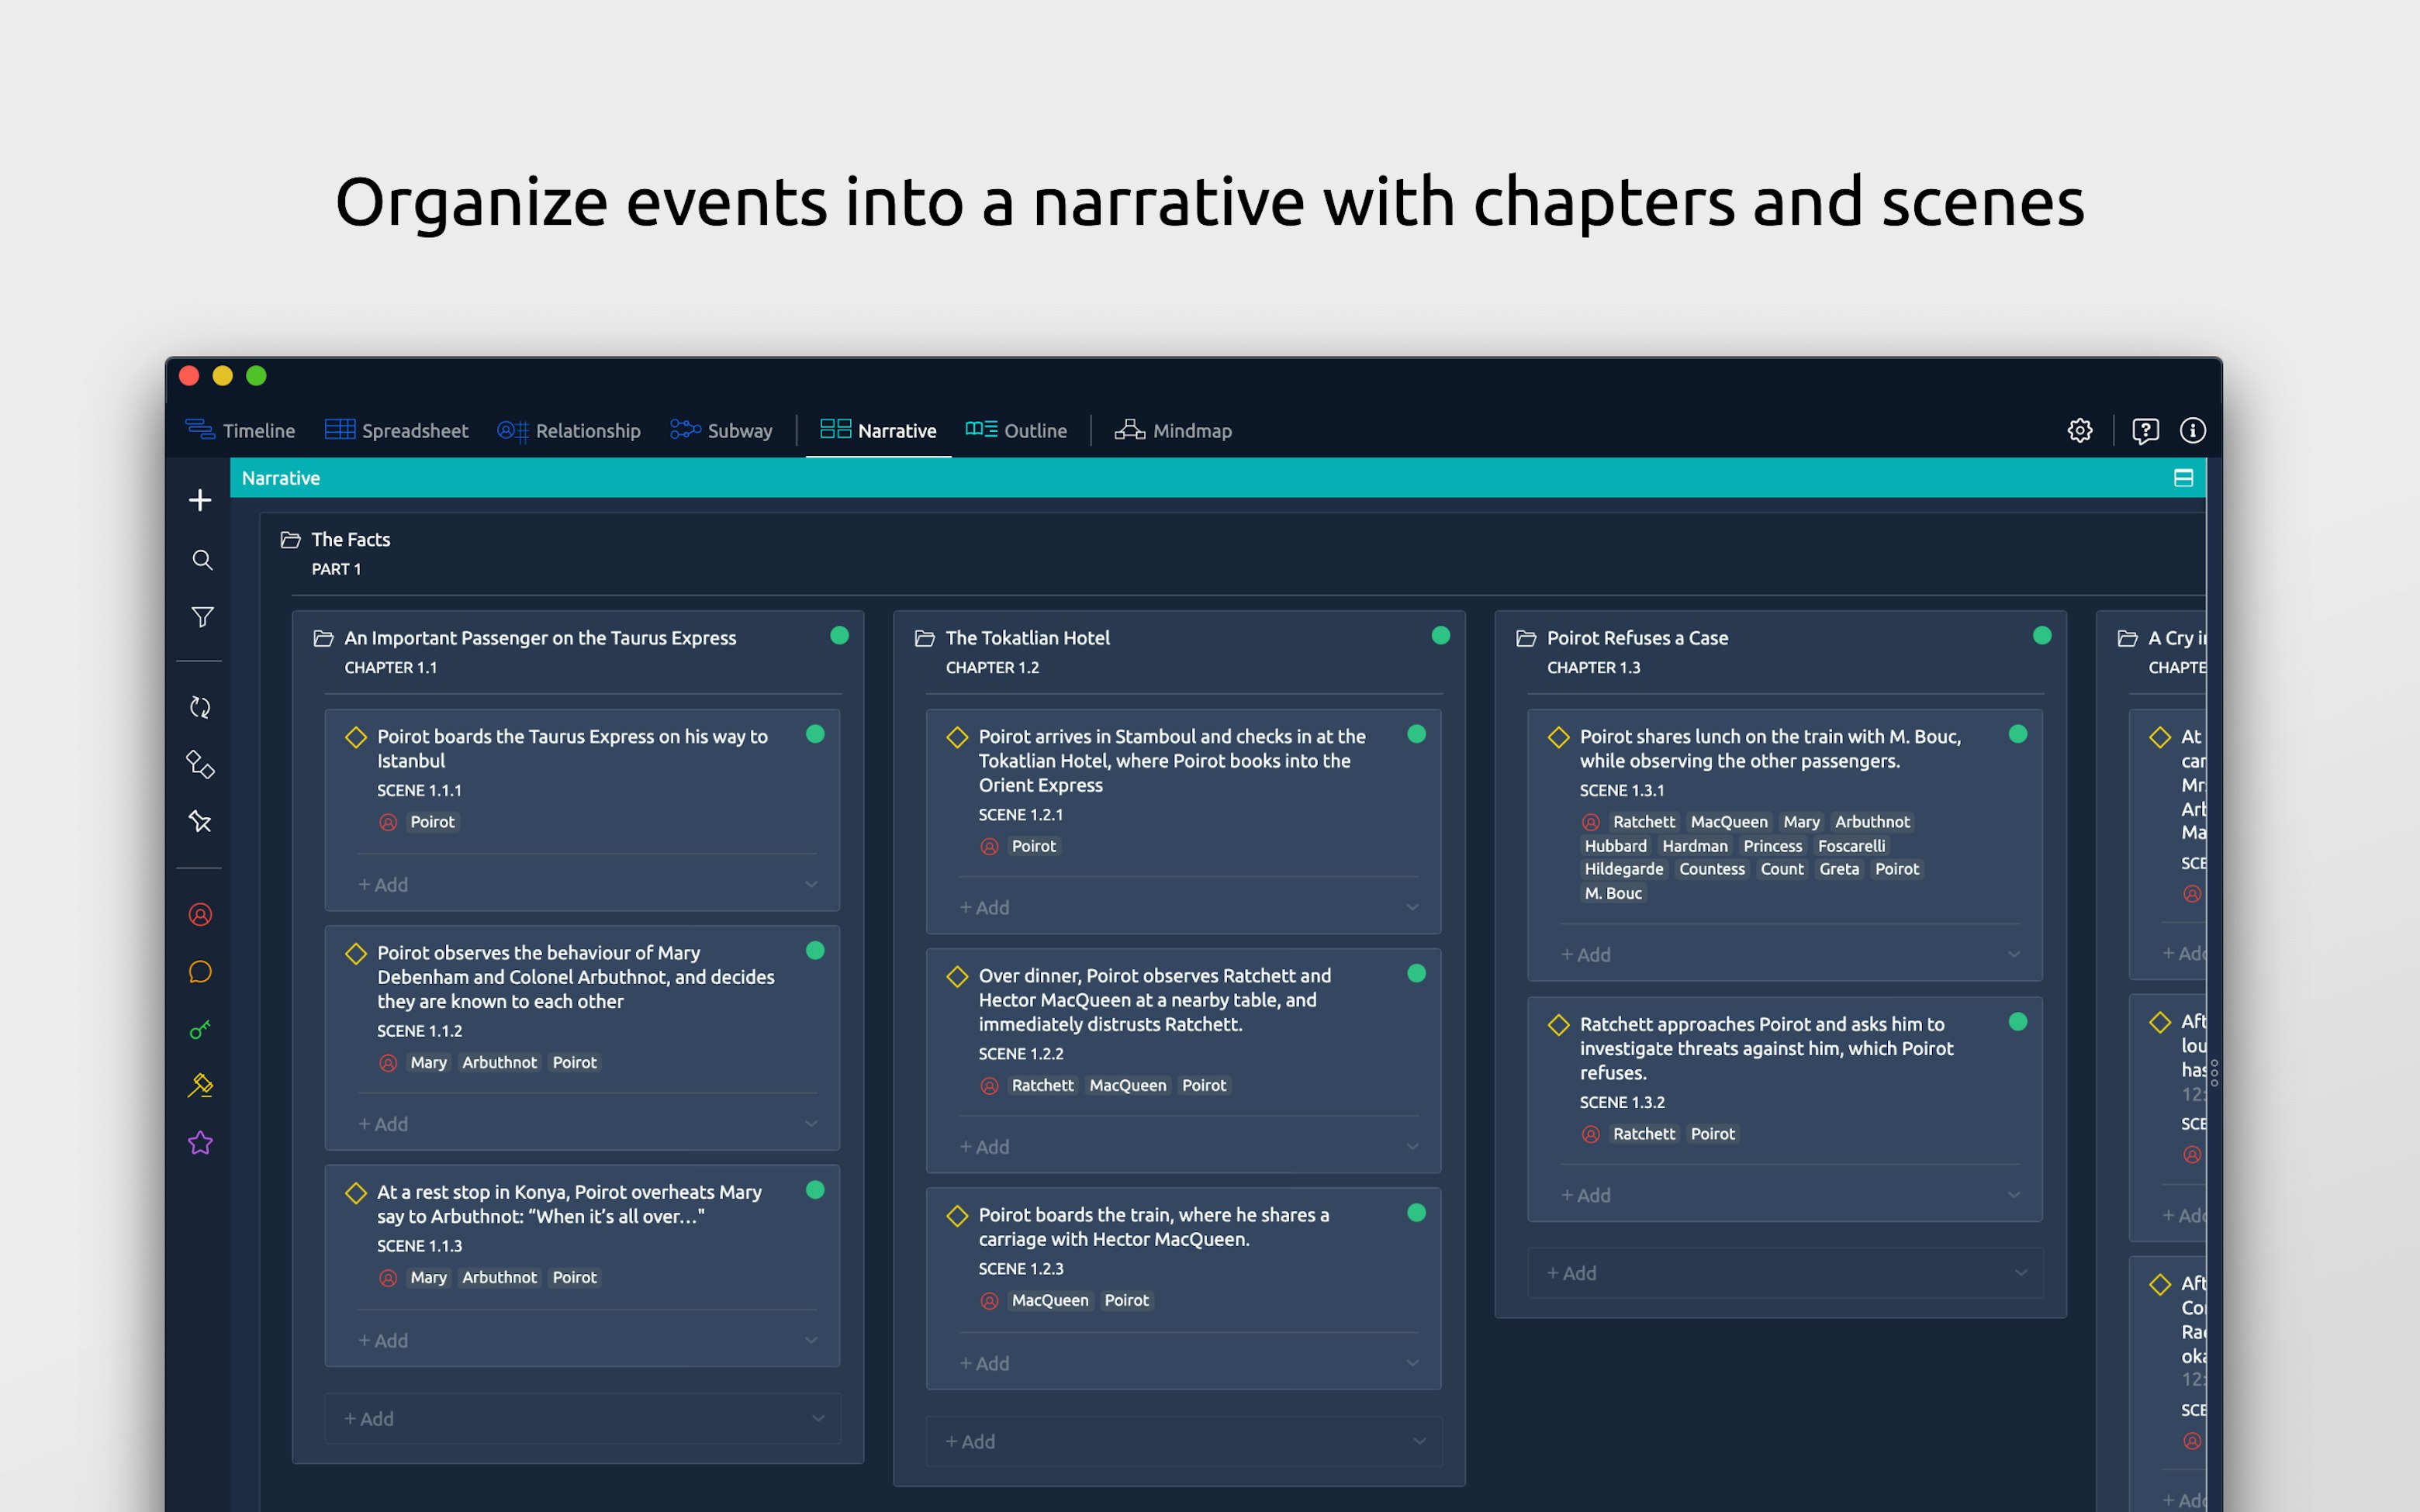Open the split view icon on the Narrative header
The height and width of the screenshot is (1512, 2420).
(2182, 478)
